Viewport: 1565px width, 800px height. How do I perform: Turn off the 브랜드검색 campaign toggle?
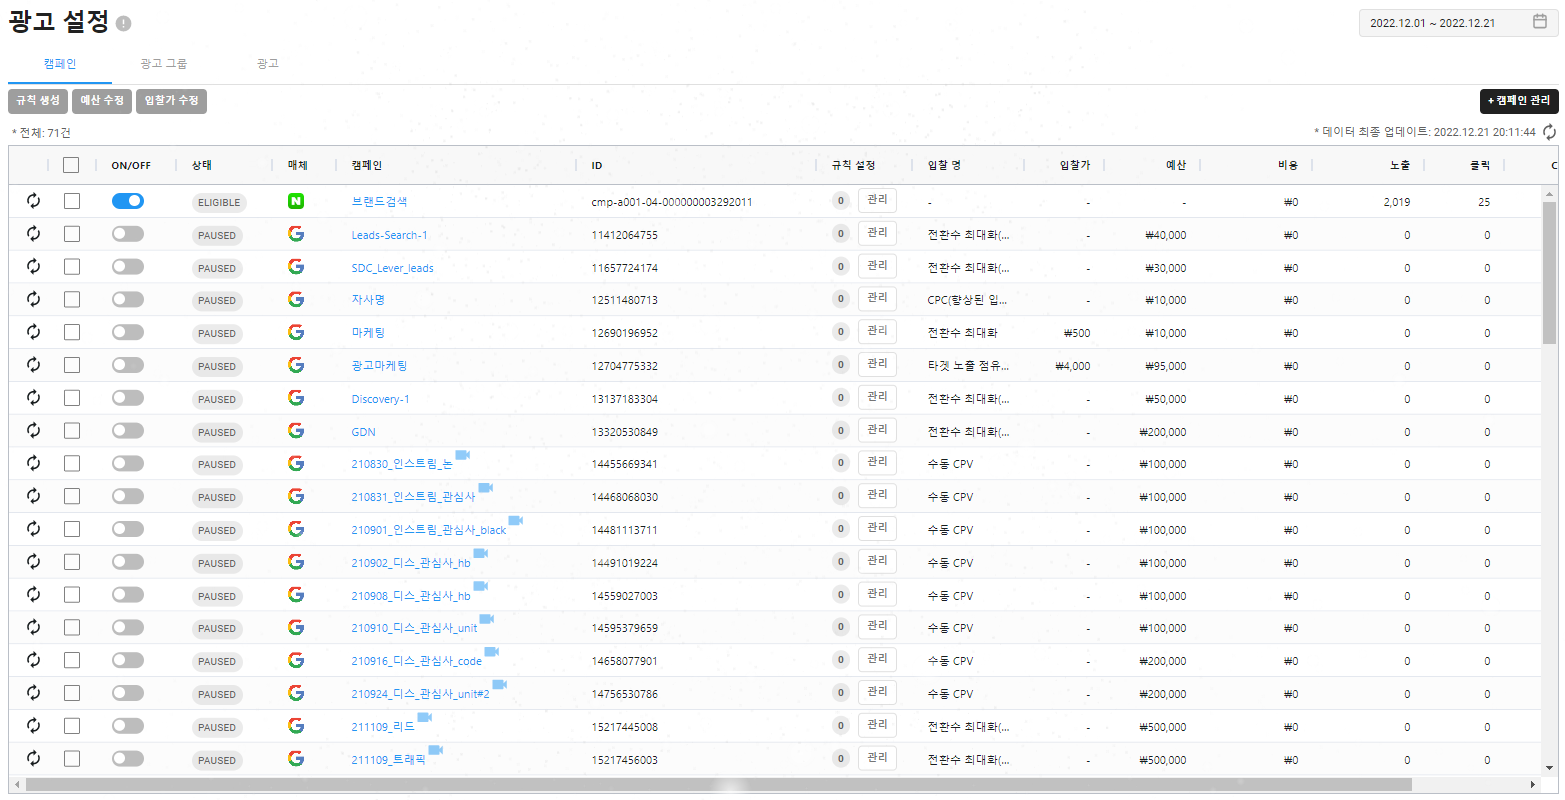click(127, 201)
